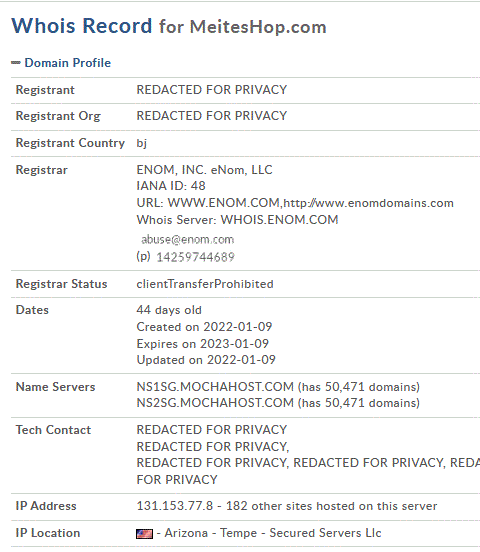Click the Domain Profile heading
The width and height of the screenshot is (480, 552).
[68, 63]
